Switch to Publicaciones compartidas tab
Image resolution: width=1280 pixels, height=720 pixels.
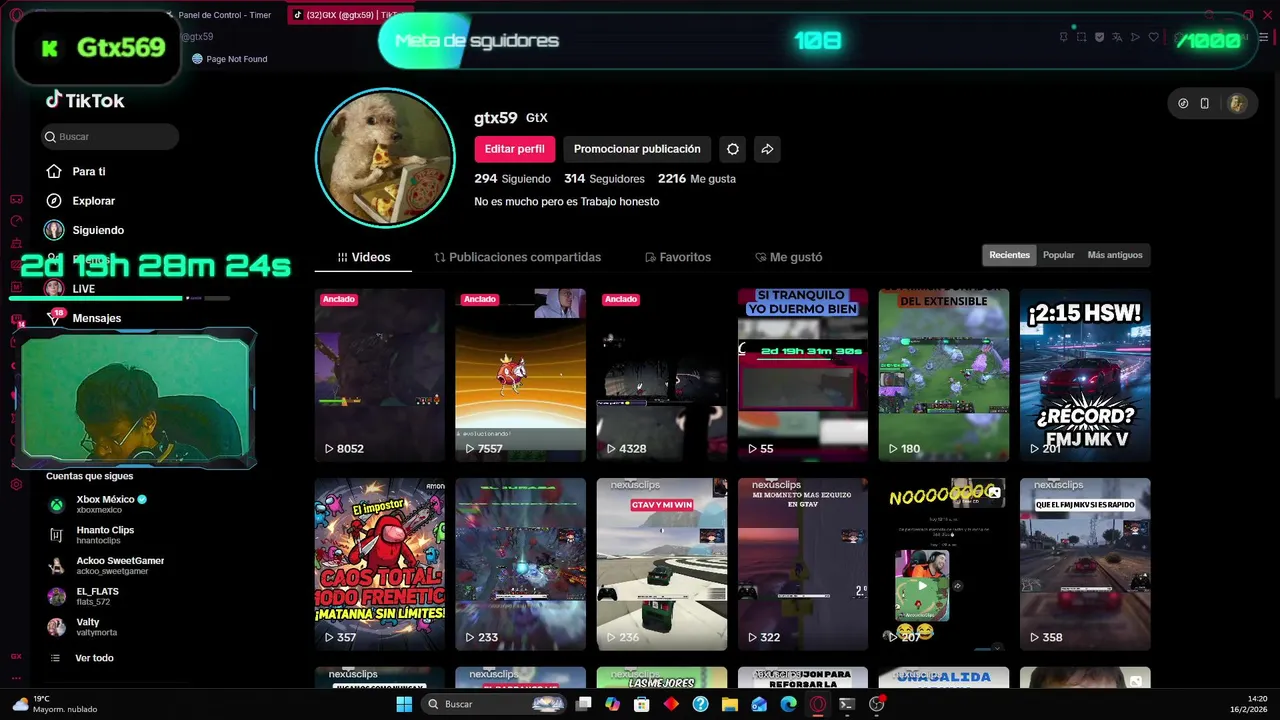pyautogui.click(x=517, y=257)
